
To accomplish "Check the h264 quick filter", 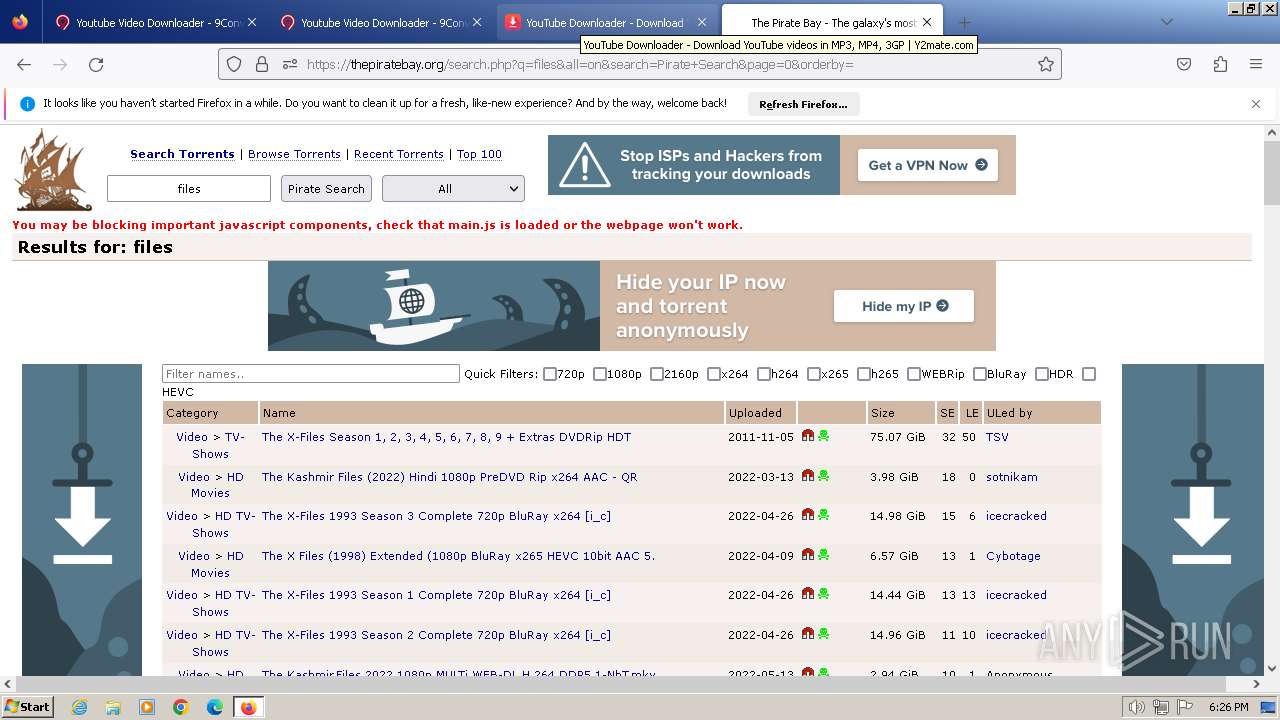I will coord(764,374).
